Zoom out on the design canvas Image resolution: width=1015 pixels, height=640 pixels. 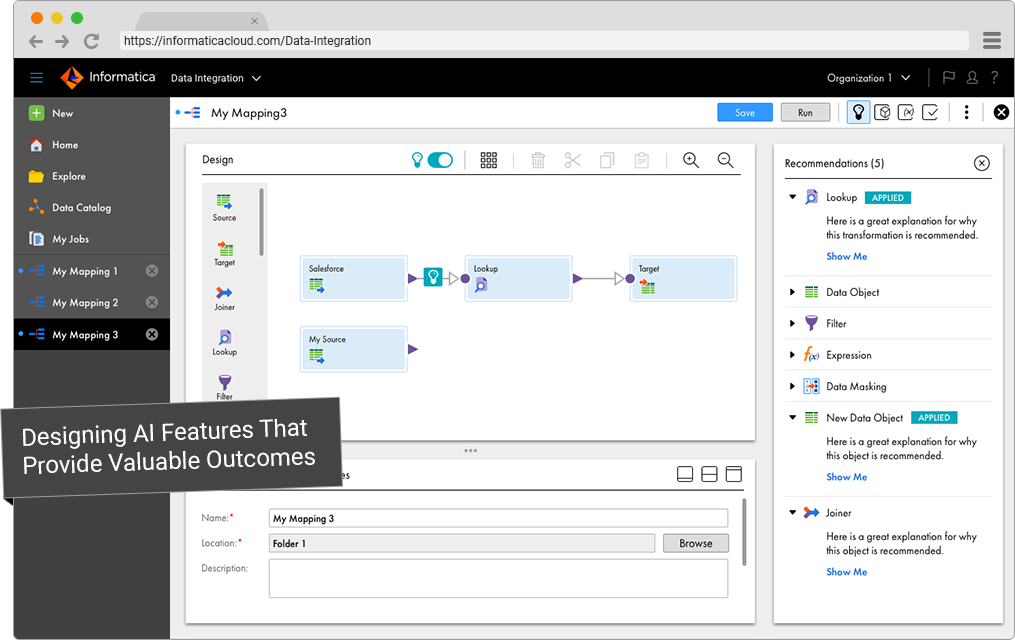(x=726, y=160)
